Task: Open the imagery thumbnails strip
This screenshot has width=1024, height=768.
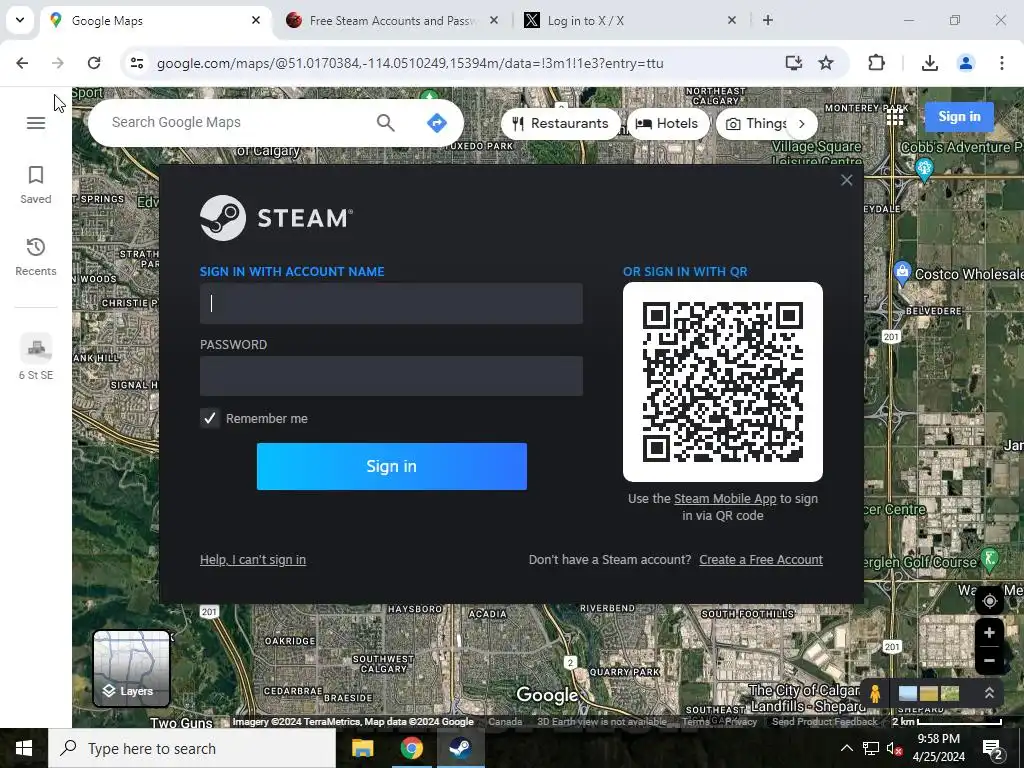Action: point(929,693)
